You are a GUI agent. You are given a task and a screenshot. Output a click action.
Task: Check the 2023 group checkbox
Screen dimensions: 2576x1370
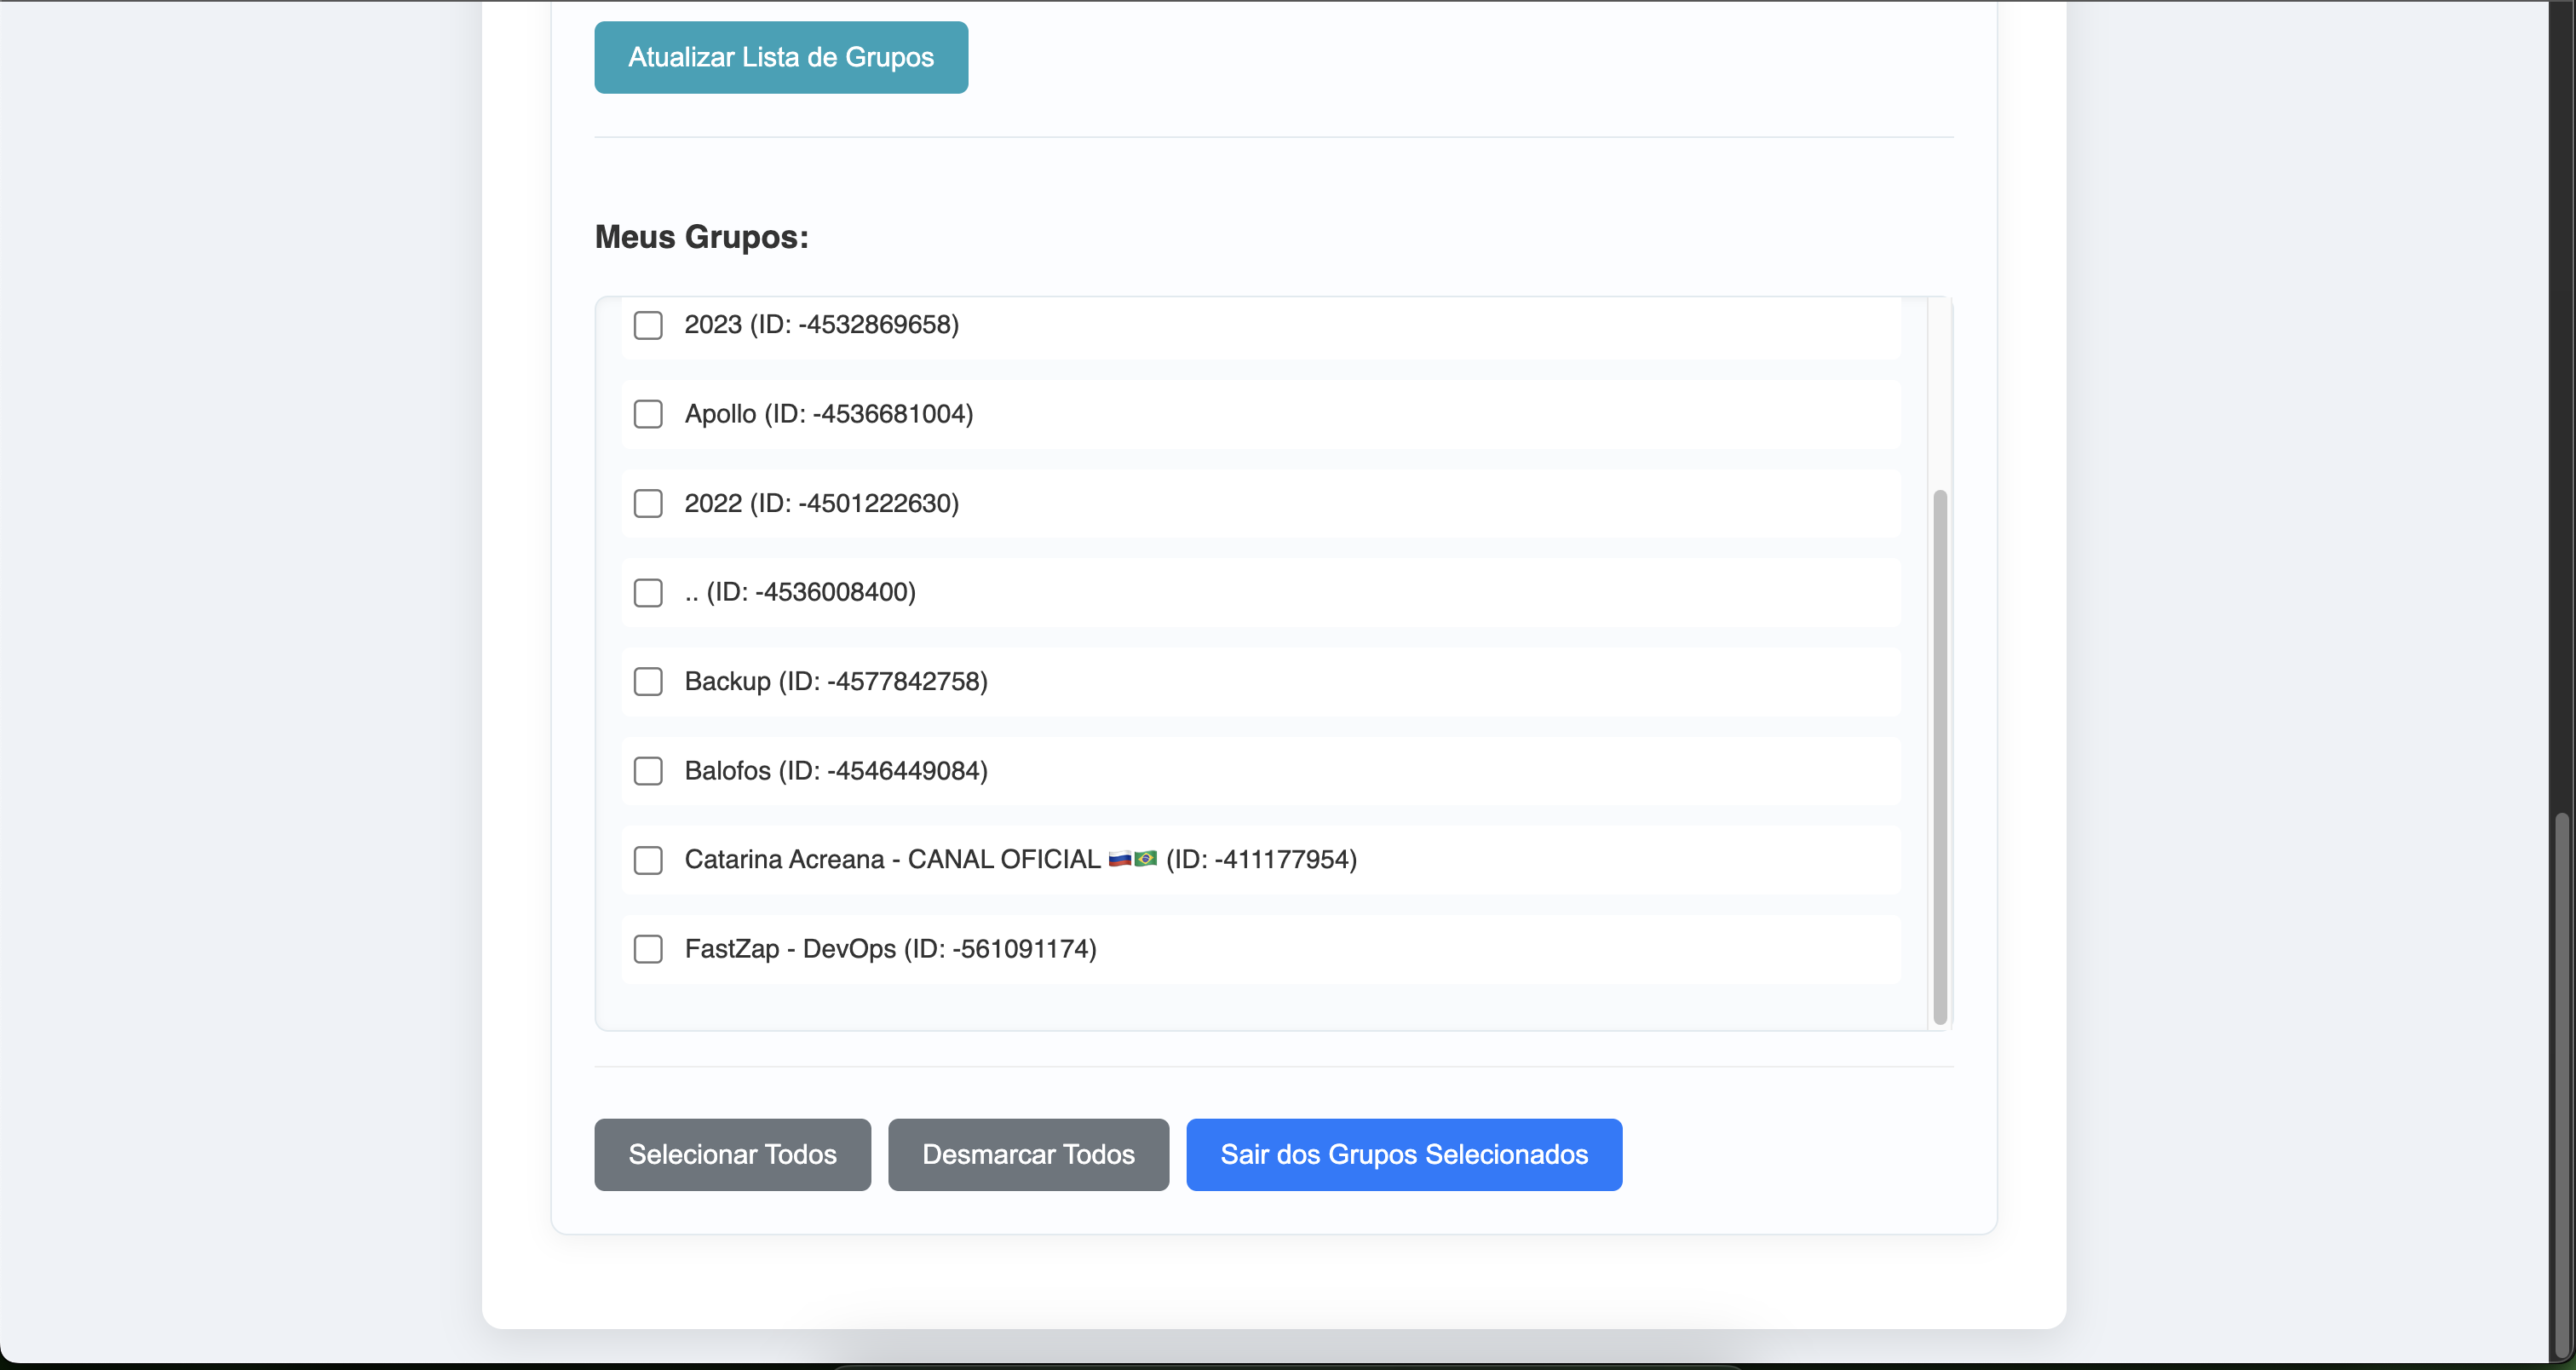[648, 325]
